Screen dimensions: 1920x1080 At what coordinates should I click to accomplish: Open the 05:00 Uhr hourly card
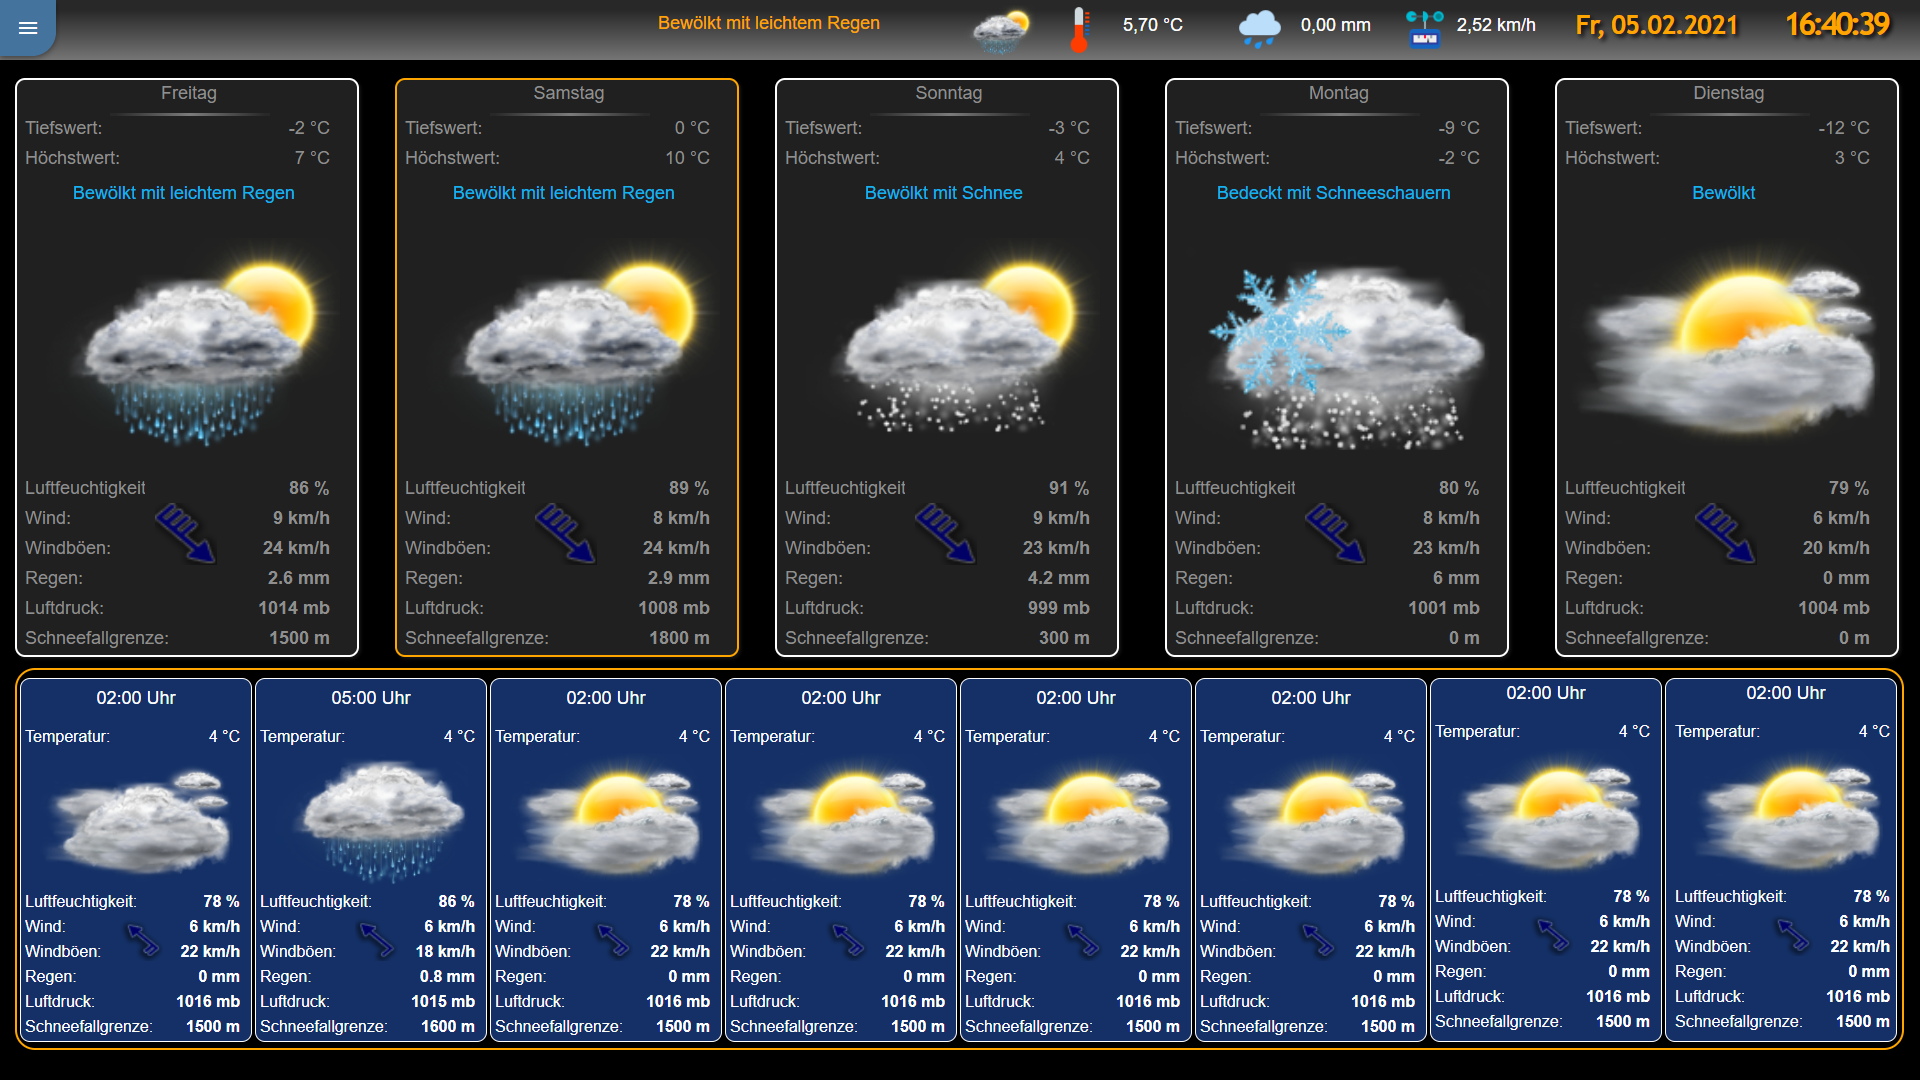[371, 860]
